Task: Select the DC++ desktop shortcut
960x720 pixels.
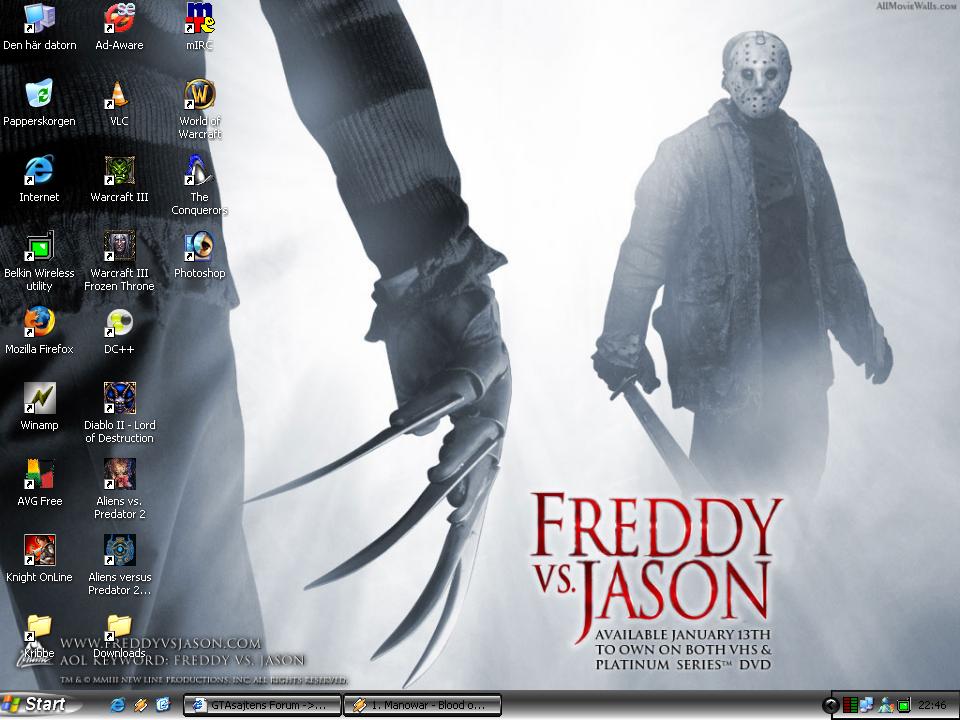Action: (x=119, y=331)
